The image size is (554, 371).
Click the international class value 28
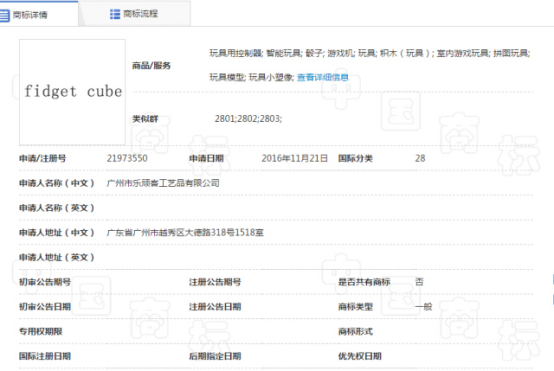point(420,158)
